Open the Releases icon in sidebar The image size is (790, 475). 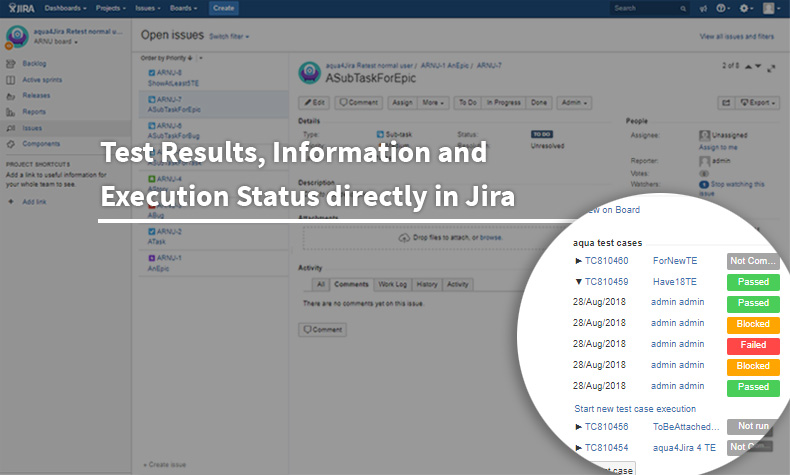12,95
